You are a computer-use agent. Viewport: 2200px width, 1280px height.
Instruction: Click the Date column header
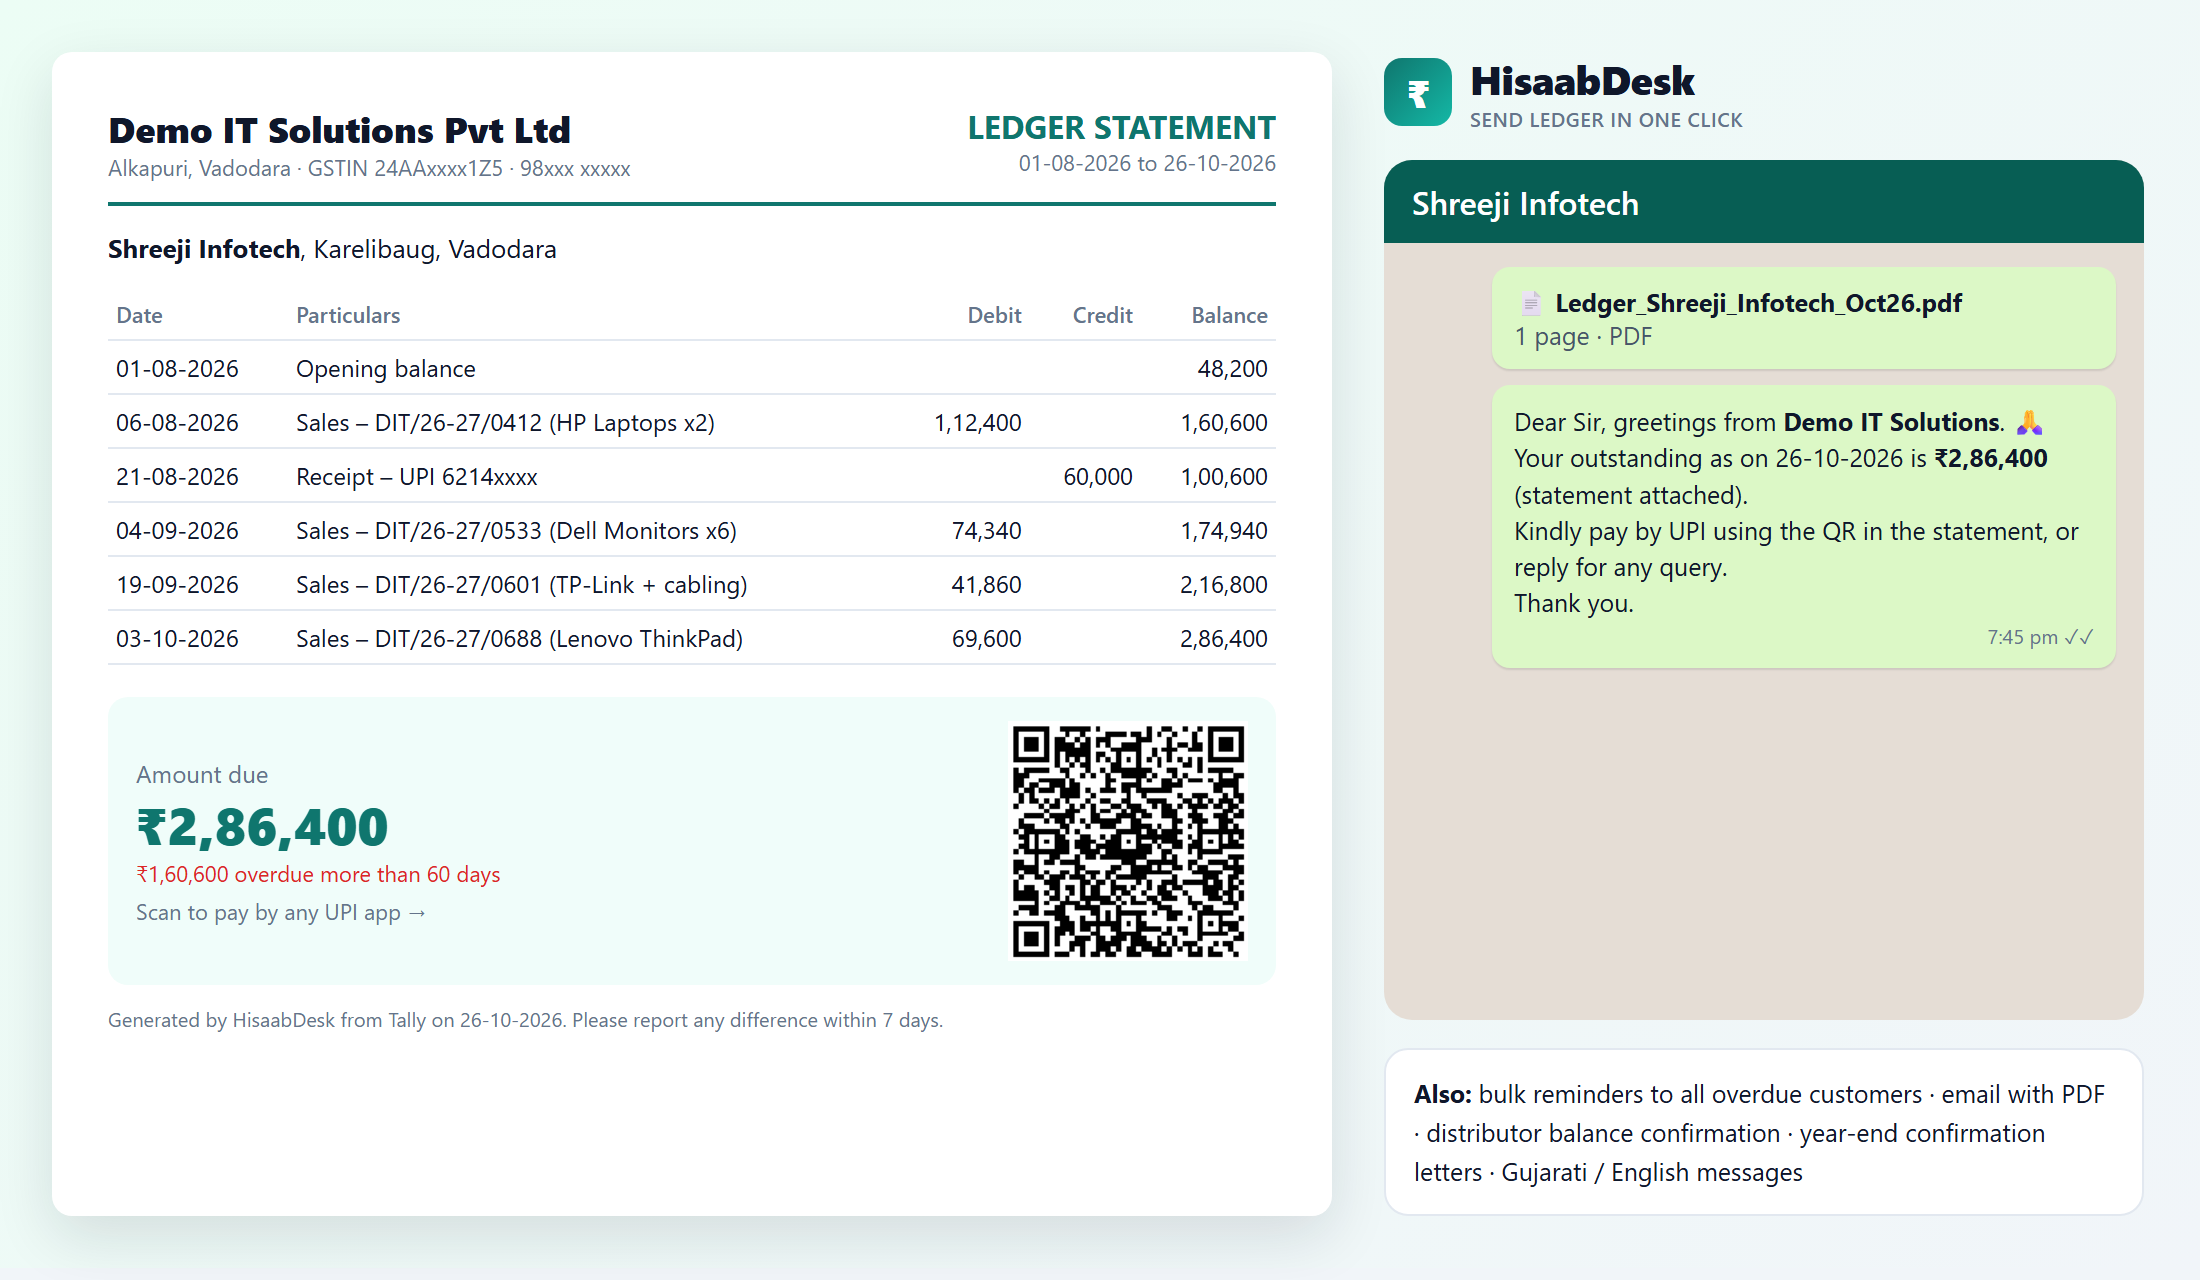(x=139, y=315)
